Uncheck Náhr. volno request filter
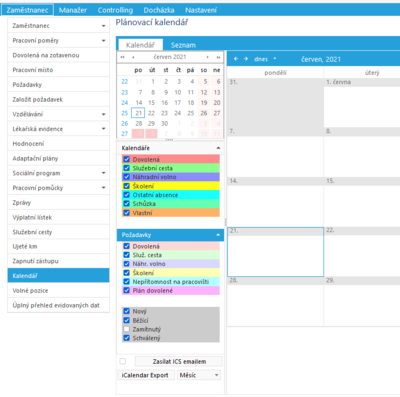 127,264
